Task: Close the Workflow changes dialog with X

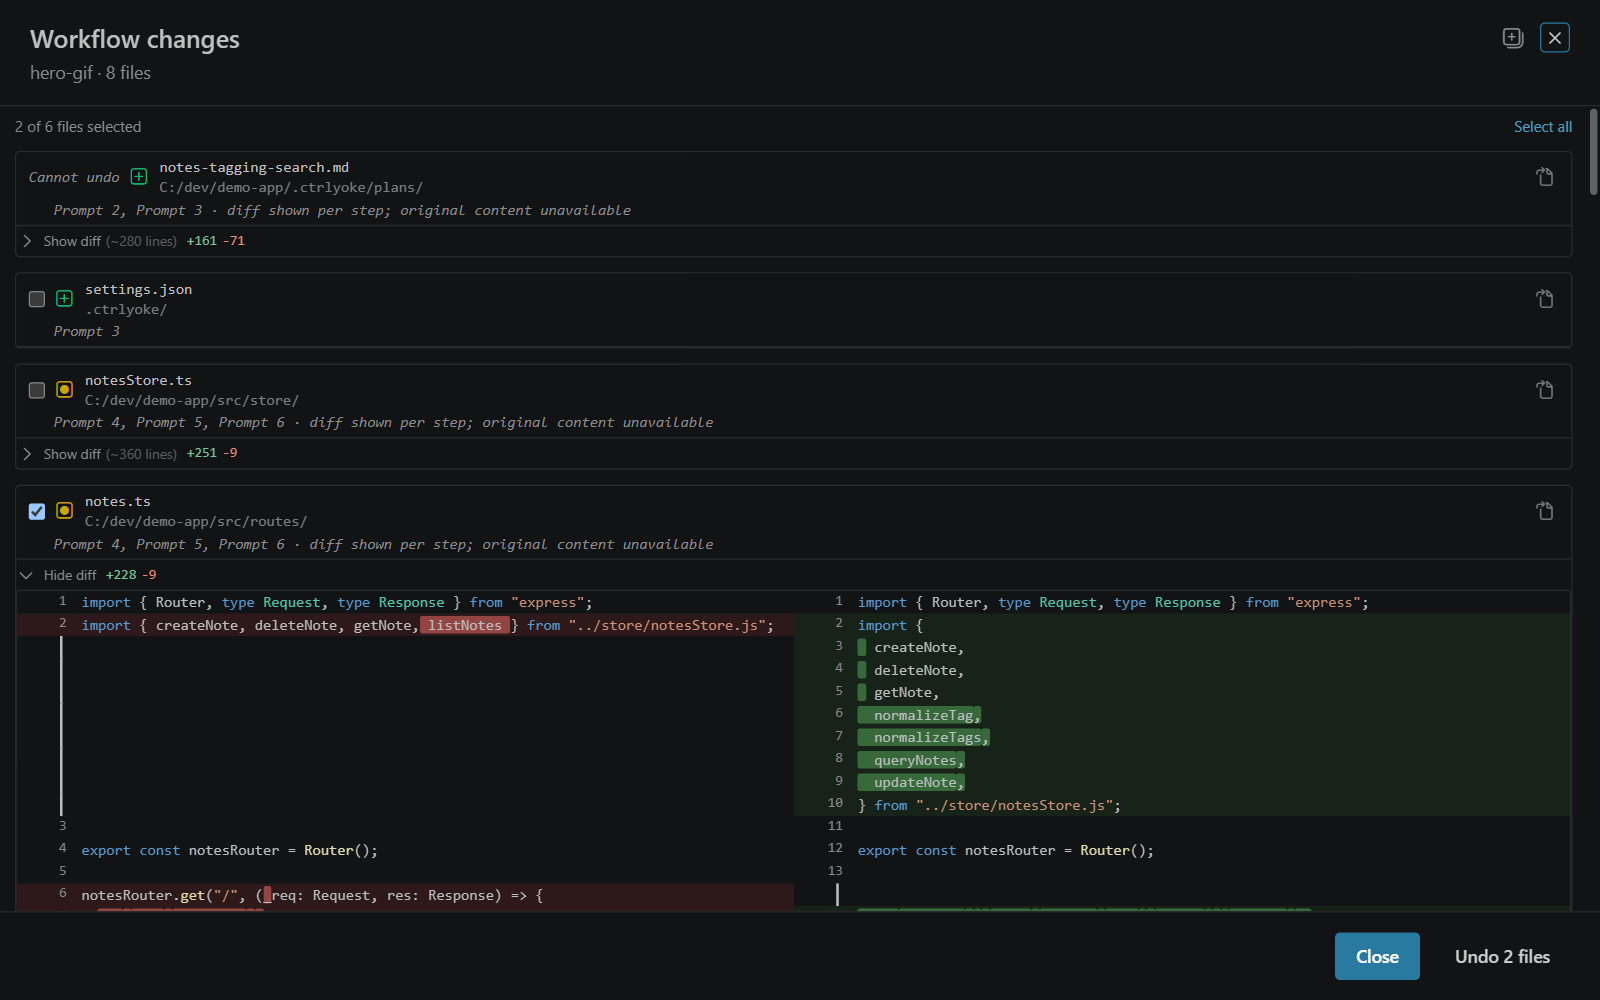Action: tap(1555, 38)
